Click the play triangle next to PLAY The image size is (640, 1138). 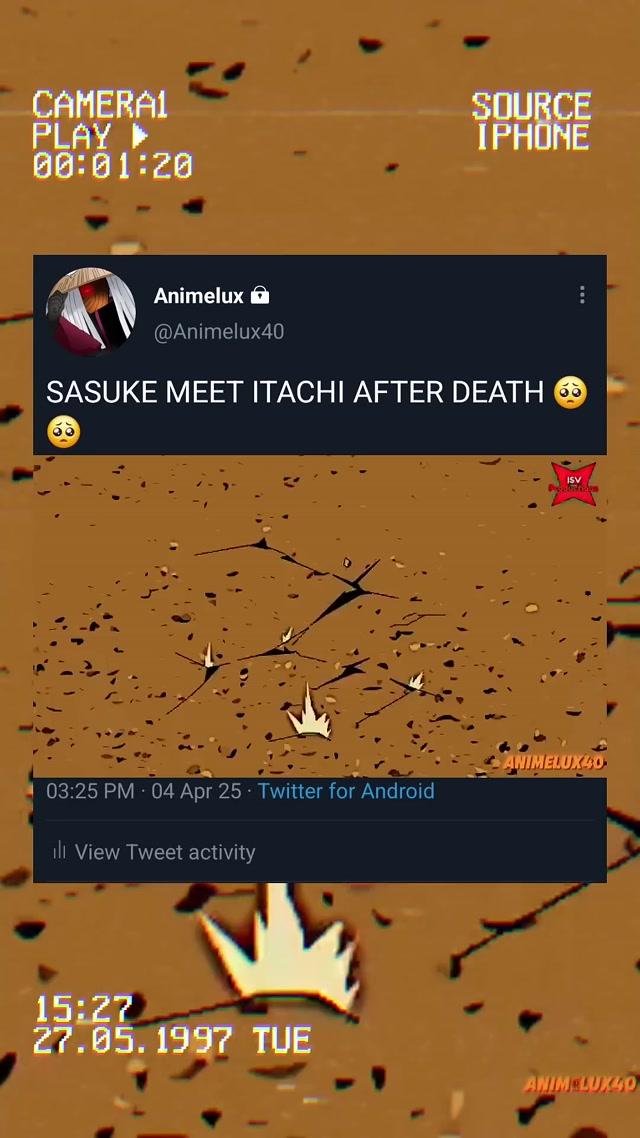[x=140, y=135]
